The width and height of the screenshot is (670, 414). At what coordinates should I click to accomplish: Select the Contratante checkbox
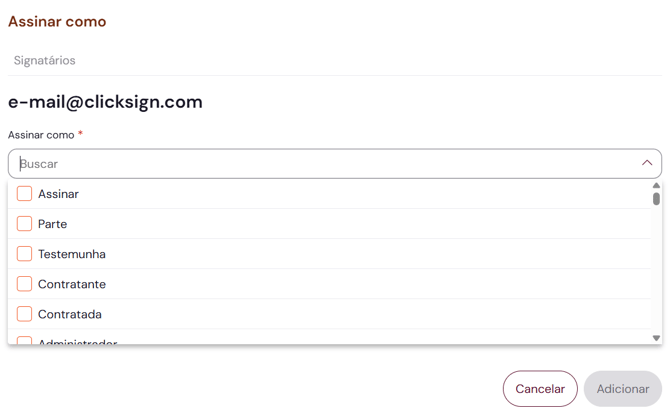point(25,284)
